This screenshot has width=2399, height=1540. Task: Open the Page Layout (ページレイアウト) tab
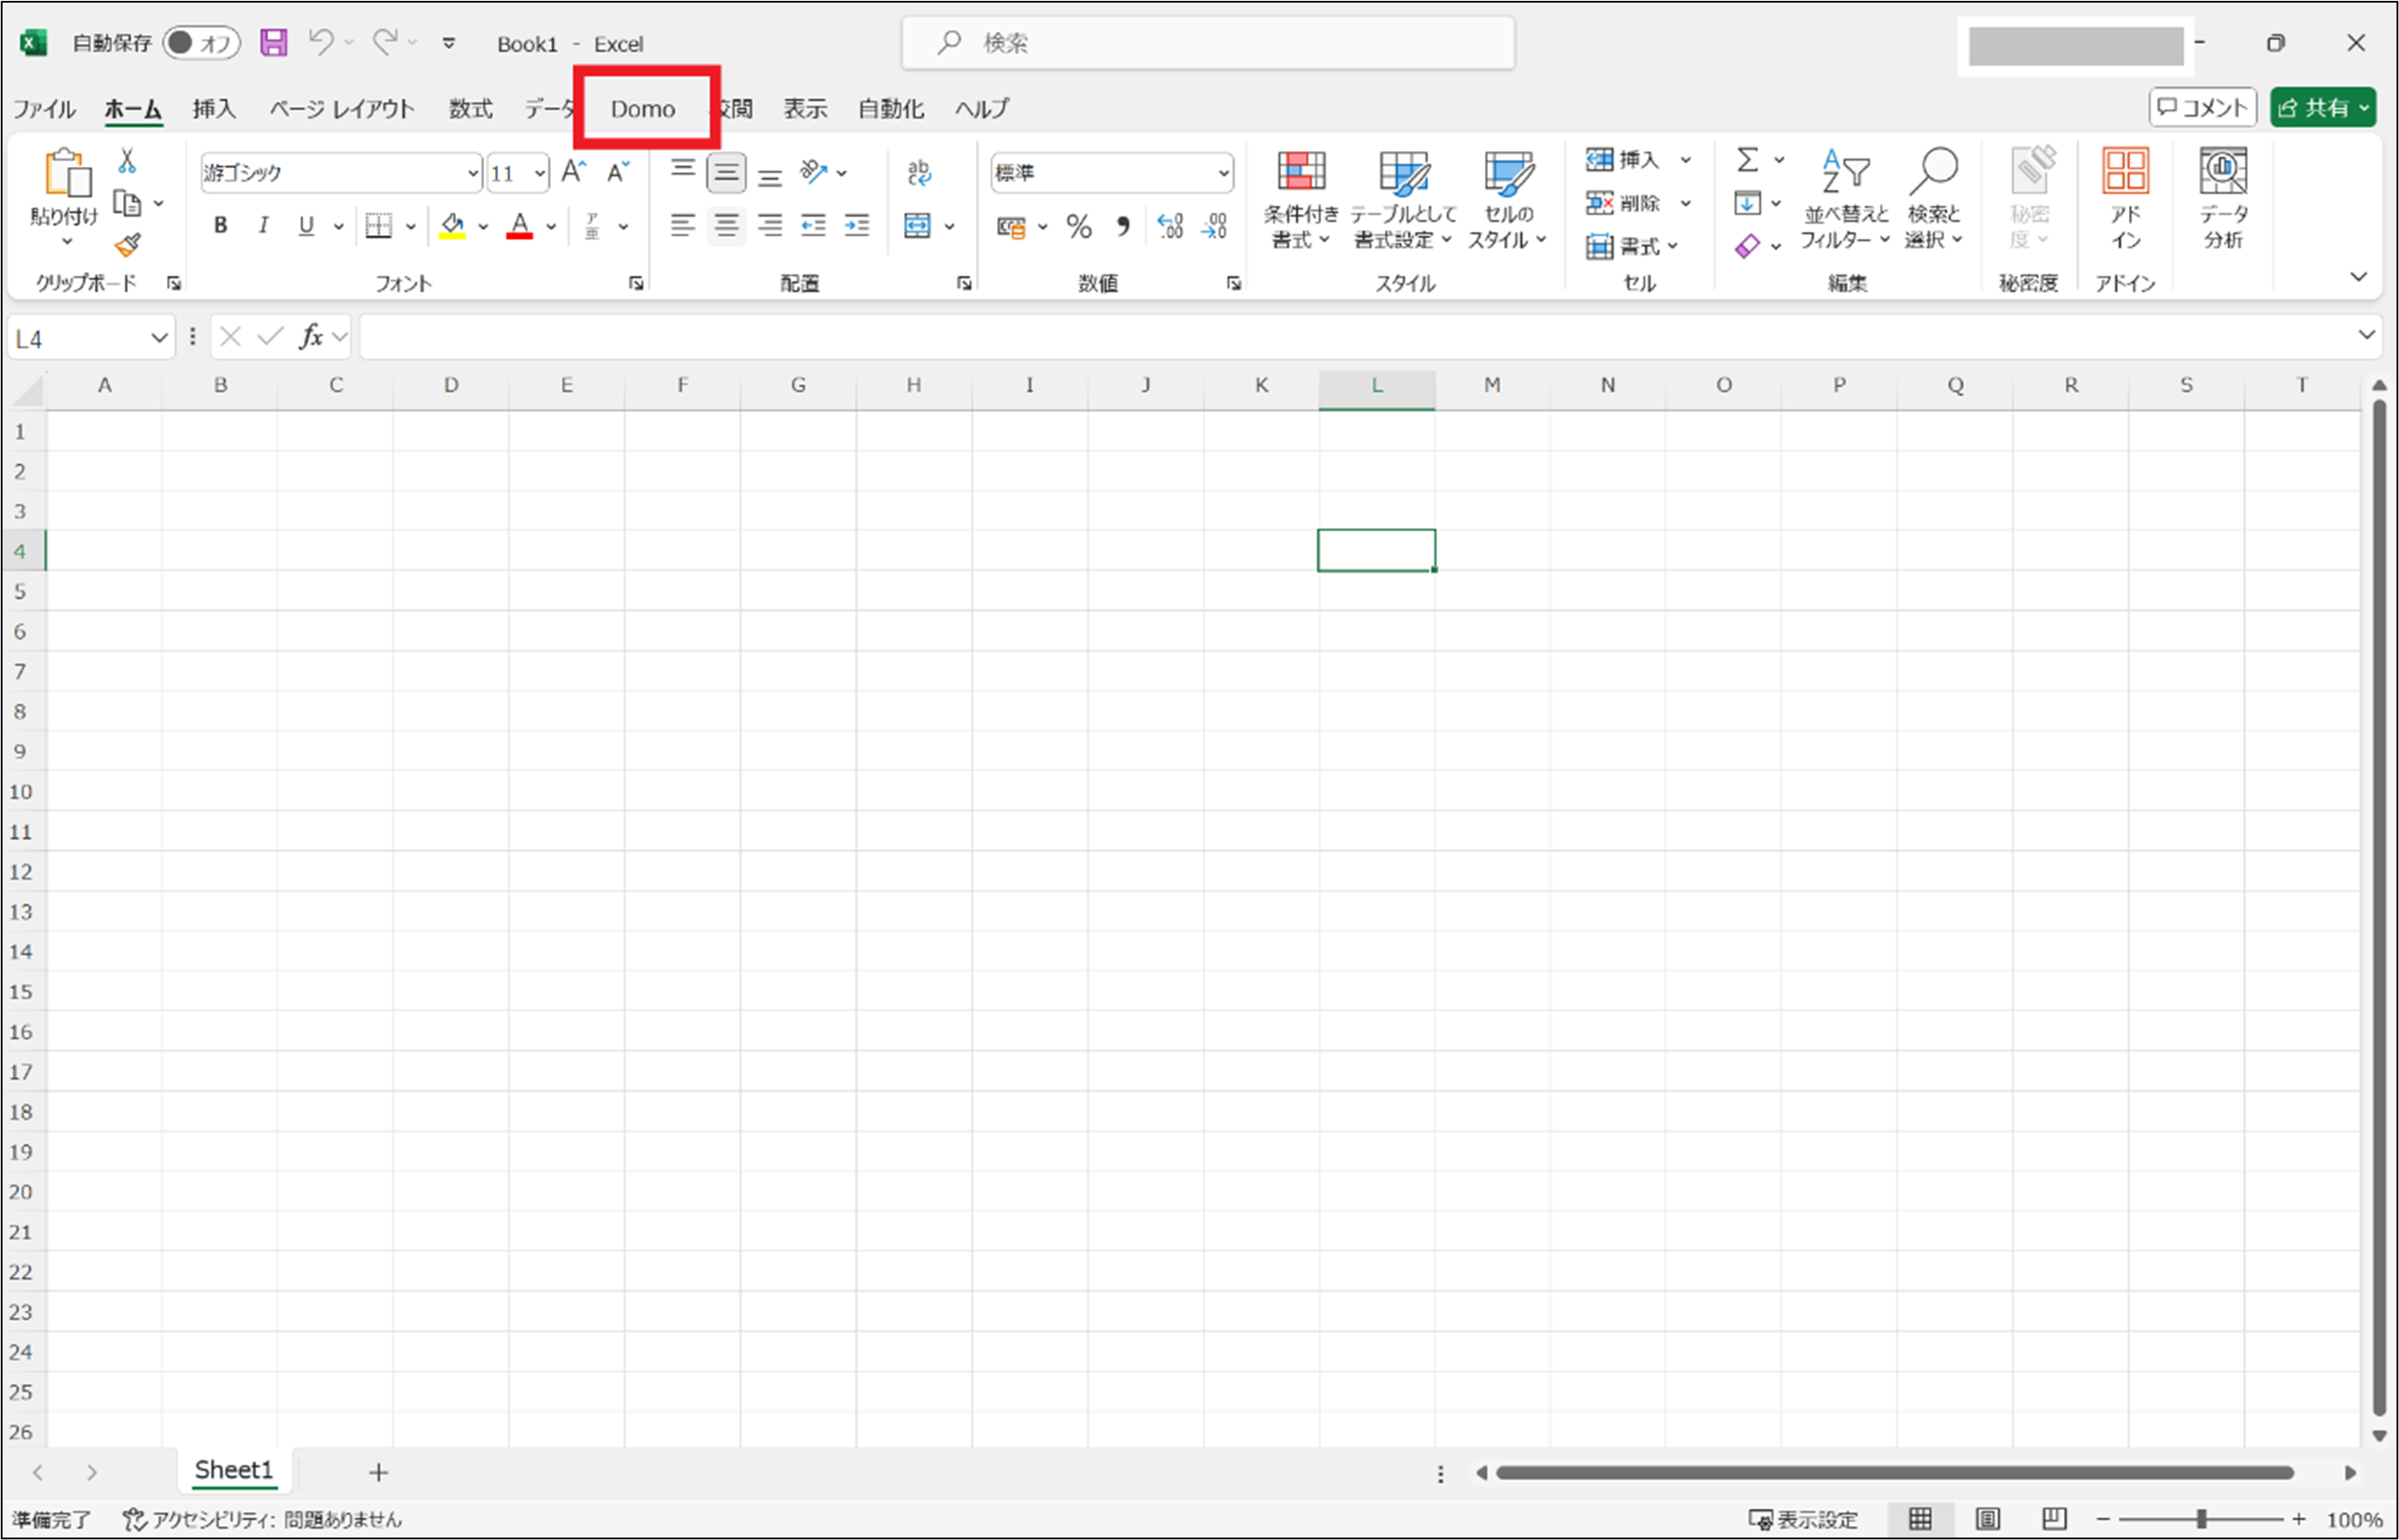[341, 108]
